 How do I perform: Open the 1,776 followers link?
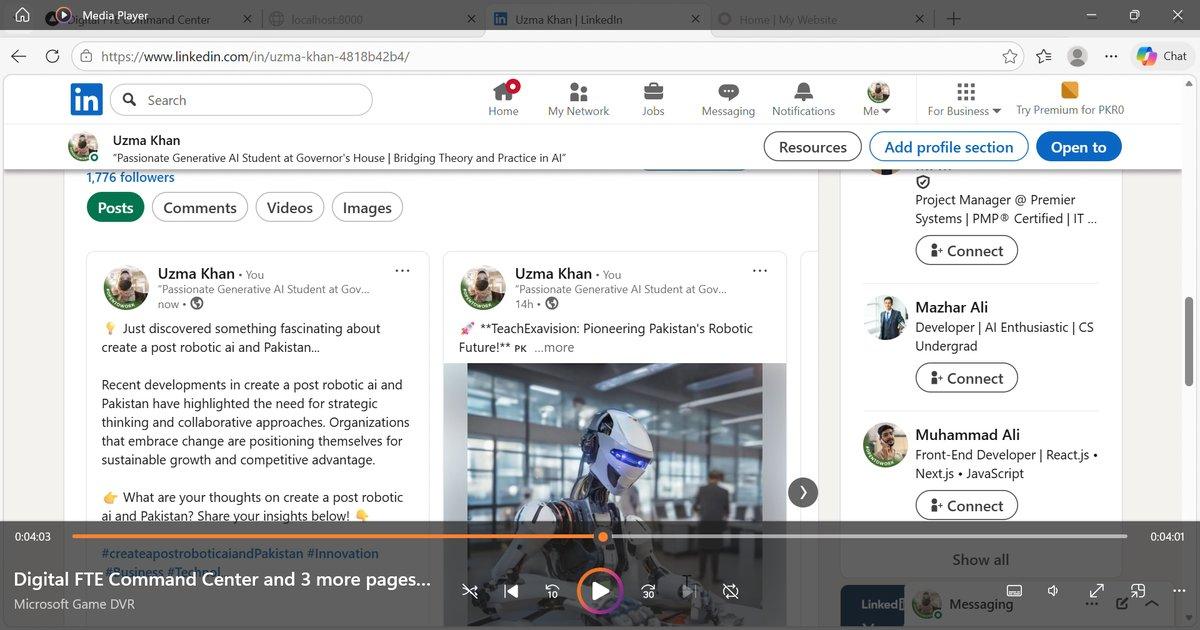[130, 177]
